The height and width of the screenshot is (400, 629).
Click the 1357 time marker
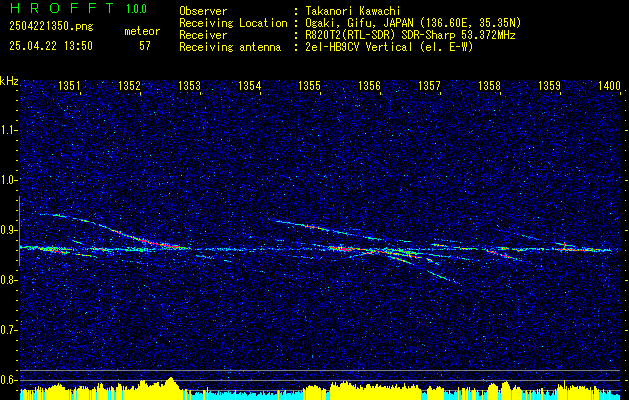[x=430, y=85]
